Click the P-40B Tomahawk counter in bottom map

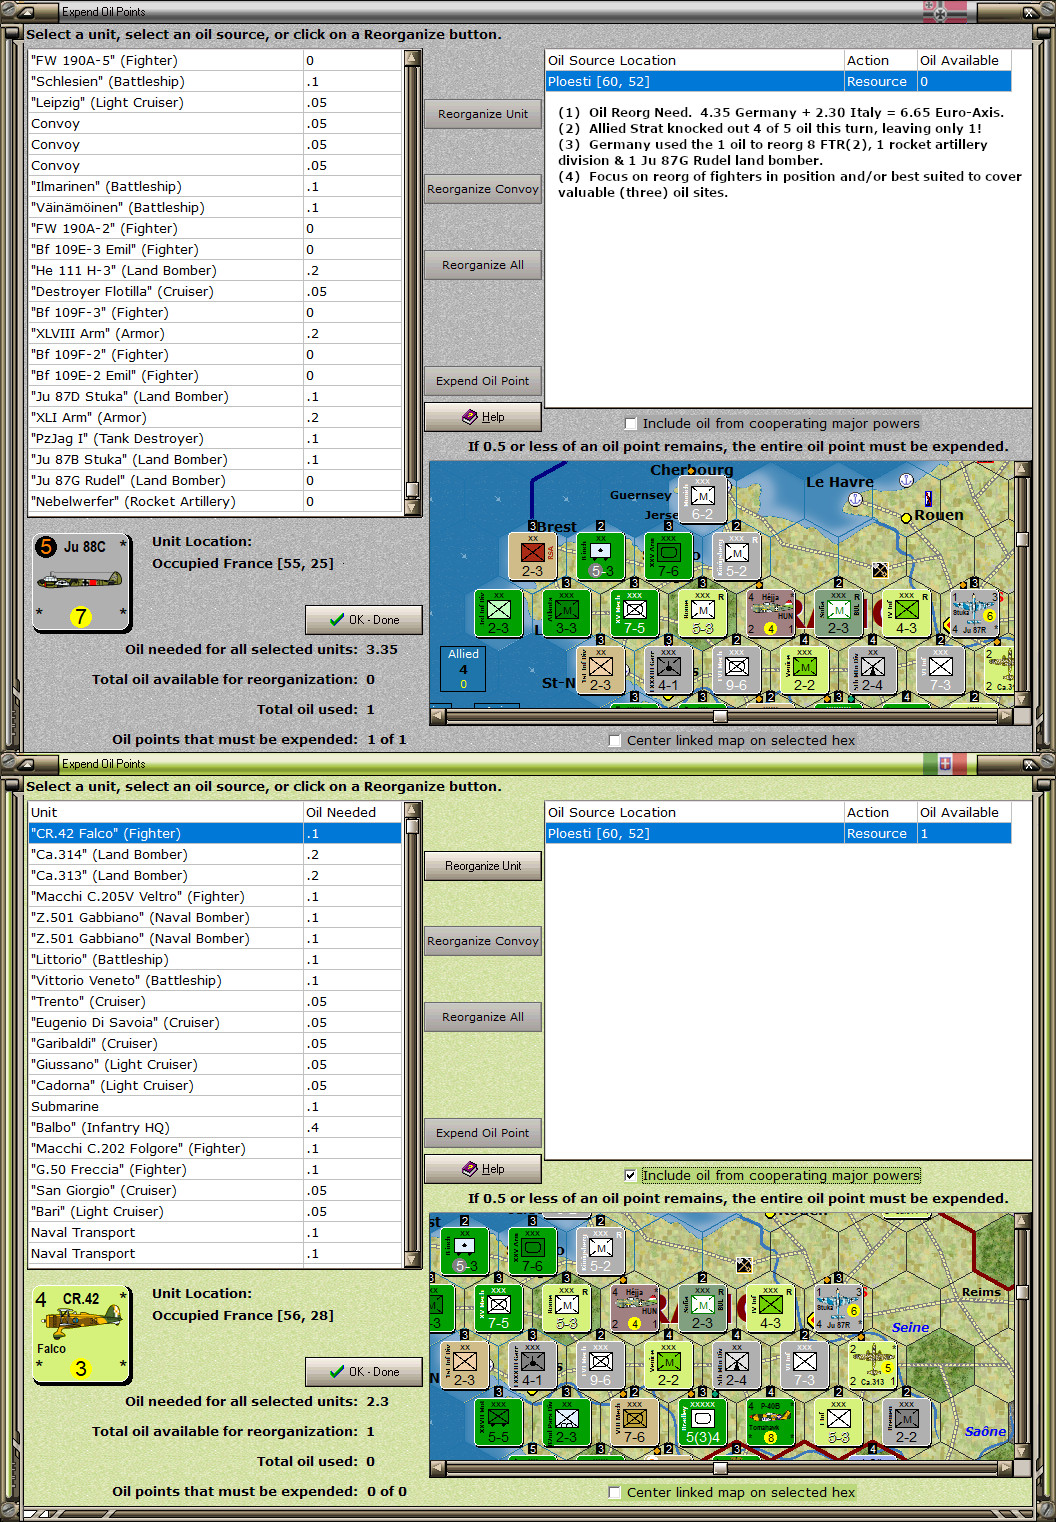(x=770, y=1422)
